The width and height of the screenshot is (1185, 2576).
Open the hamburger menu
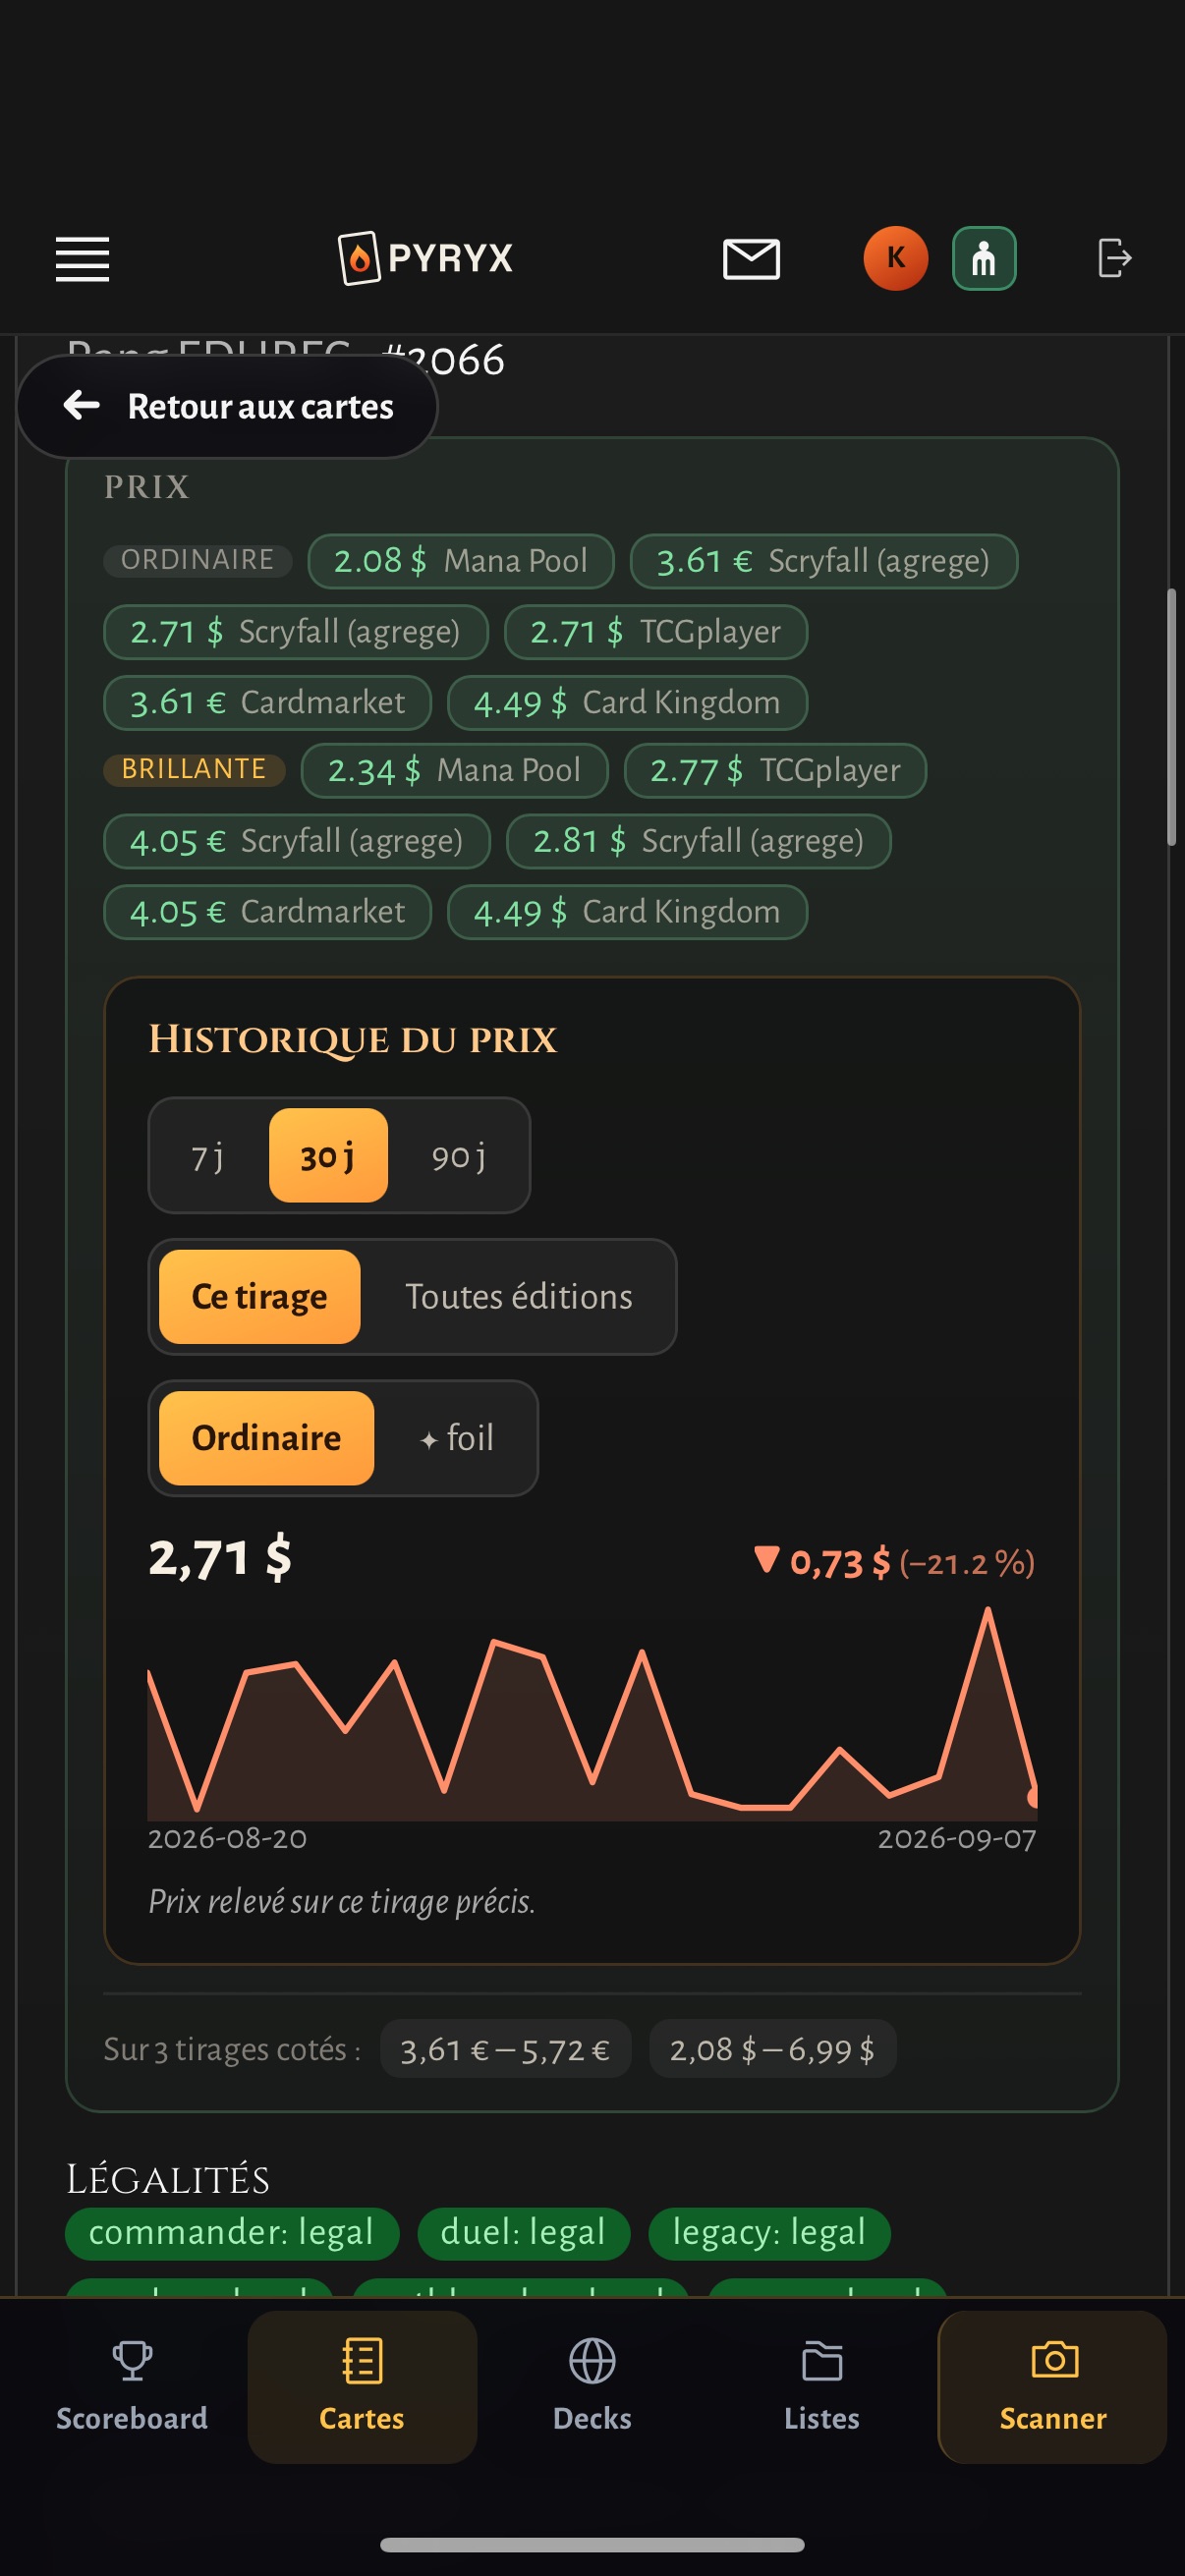pyautogui.click(x=82, y=259)
